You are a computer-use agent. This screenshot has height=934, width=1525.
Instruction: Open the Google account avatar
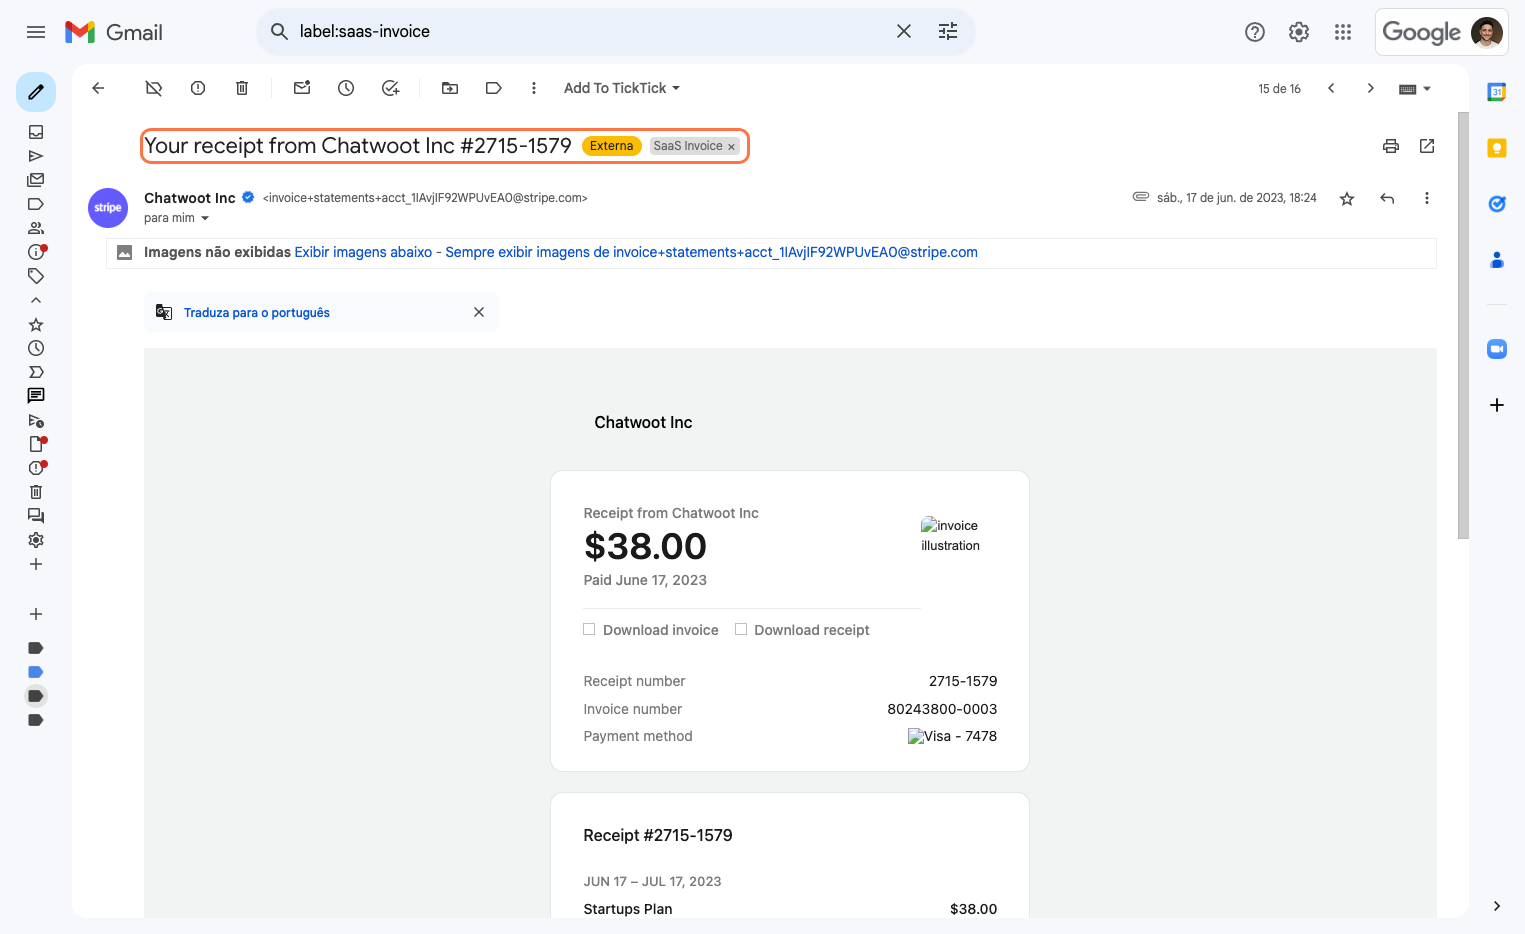(x=1487, y=32)
